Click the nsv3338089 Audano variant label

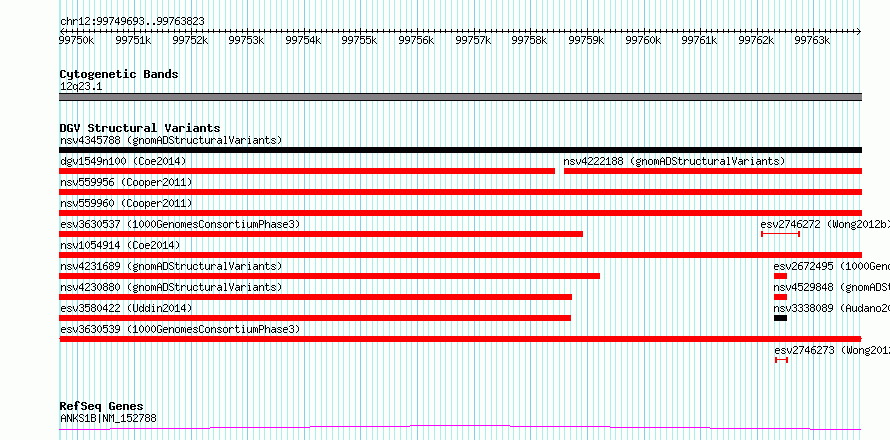tap(832, 308)
